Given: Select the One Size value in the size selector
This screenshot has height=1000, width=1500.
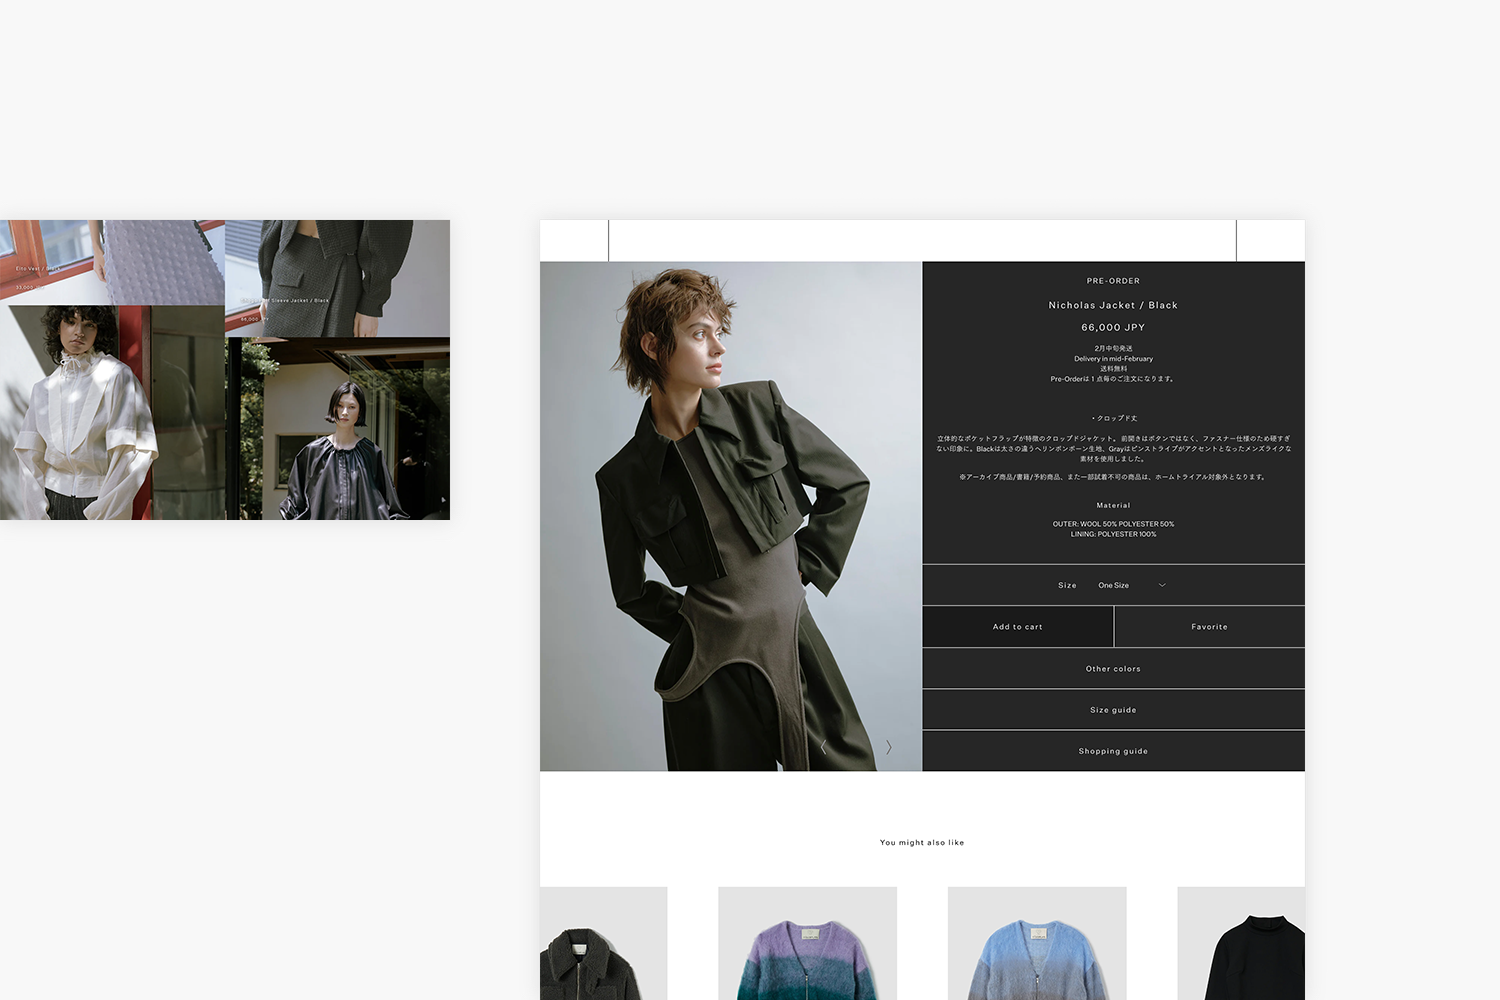Looking at the screenshot, I should pyautogui.click(x=1113, y=585).
